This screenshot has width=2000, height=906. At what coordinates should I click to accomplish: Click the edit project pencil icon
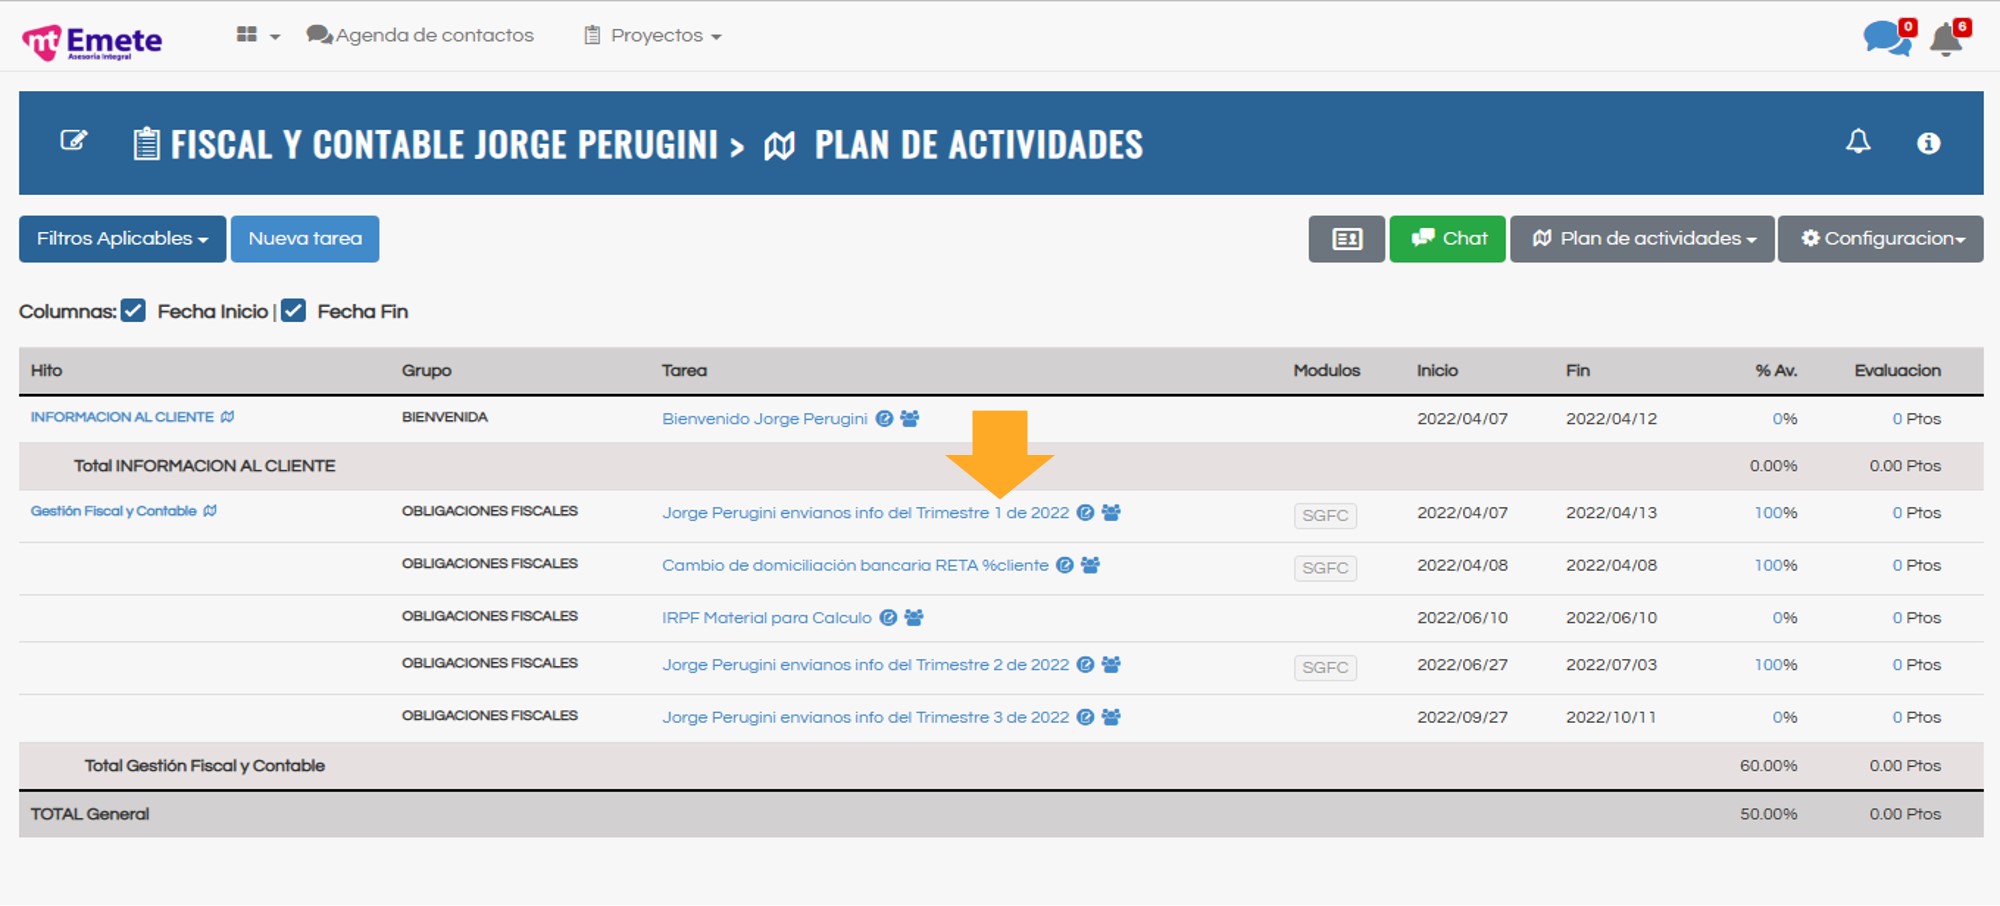(74, 141)
